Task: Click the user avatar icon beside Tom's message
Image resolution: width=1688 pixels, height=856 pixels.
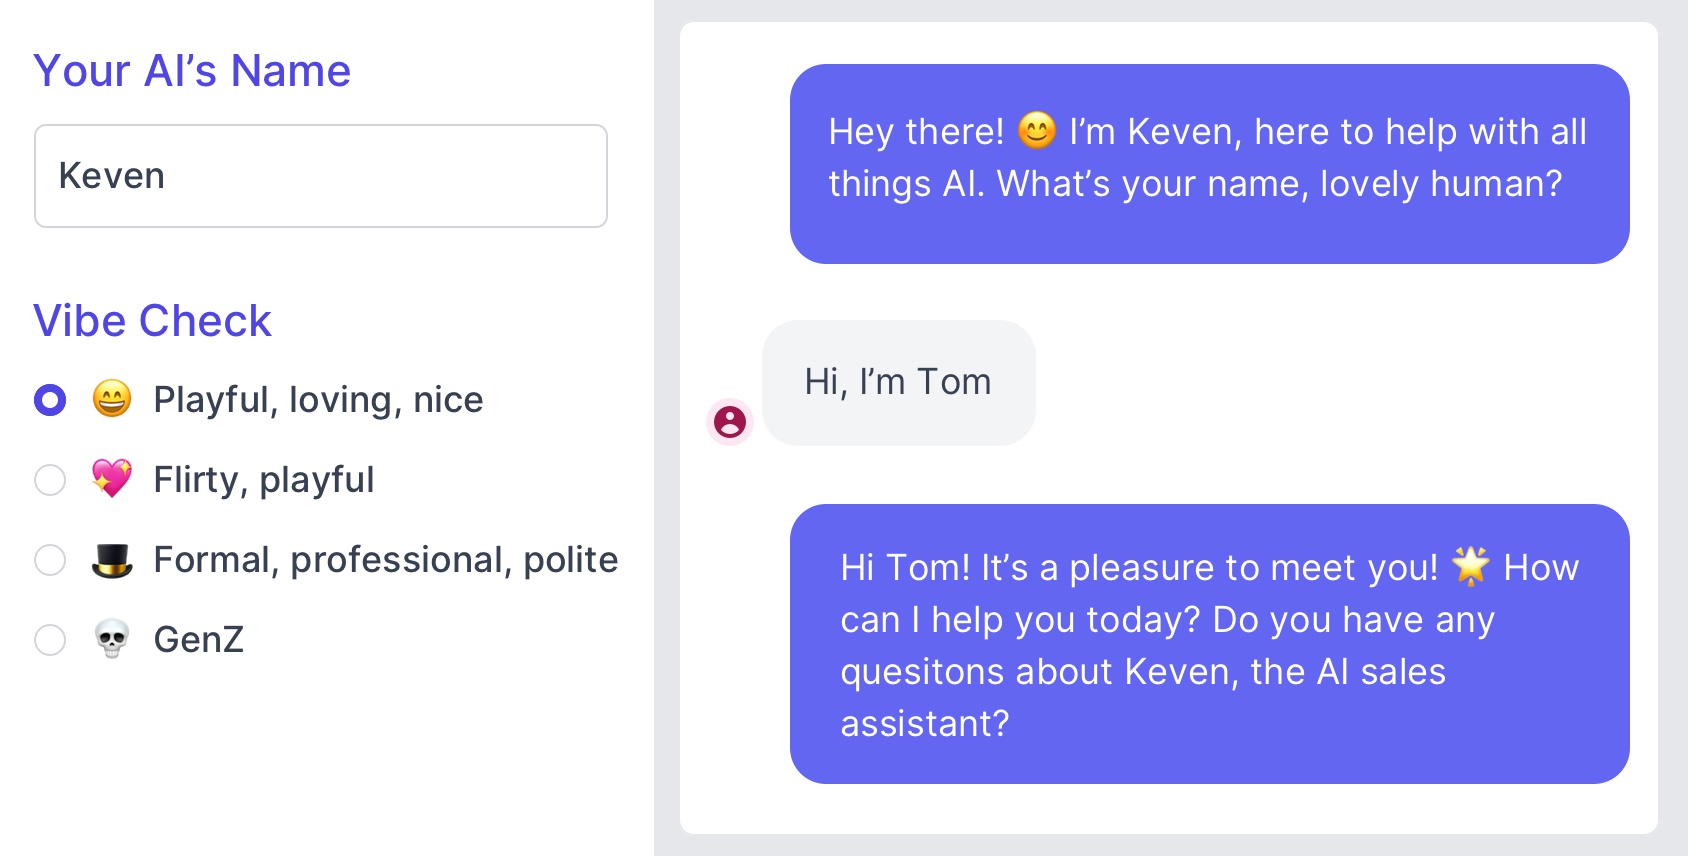Action: (x=730, y=421)
